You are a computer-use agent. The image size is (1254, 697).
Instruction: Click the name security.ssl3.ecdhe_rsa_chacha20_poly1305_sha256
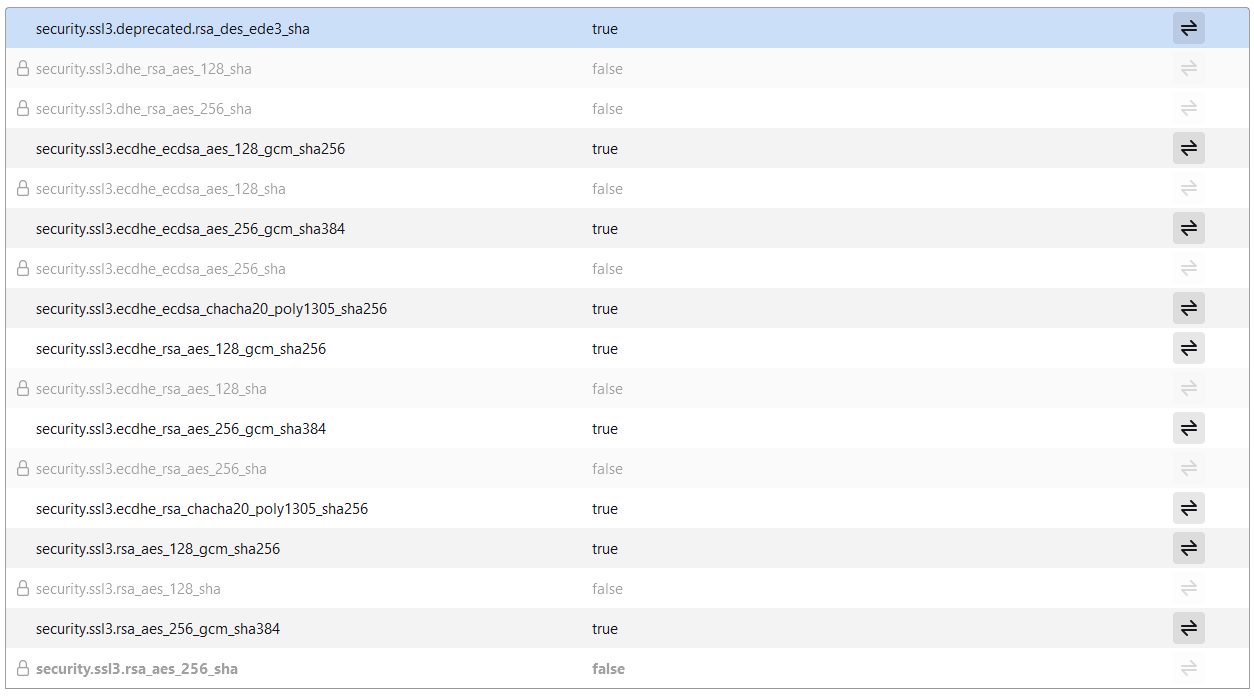click(x=202, y=509)
